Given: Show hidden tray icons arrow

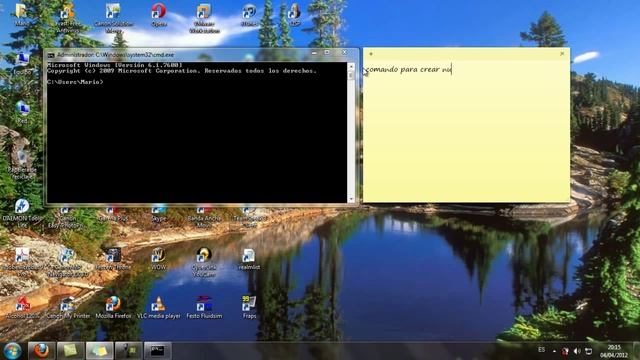Looking at the screenshot, I should tap(554, 351).
